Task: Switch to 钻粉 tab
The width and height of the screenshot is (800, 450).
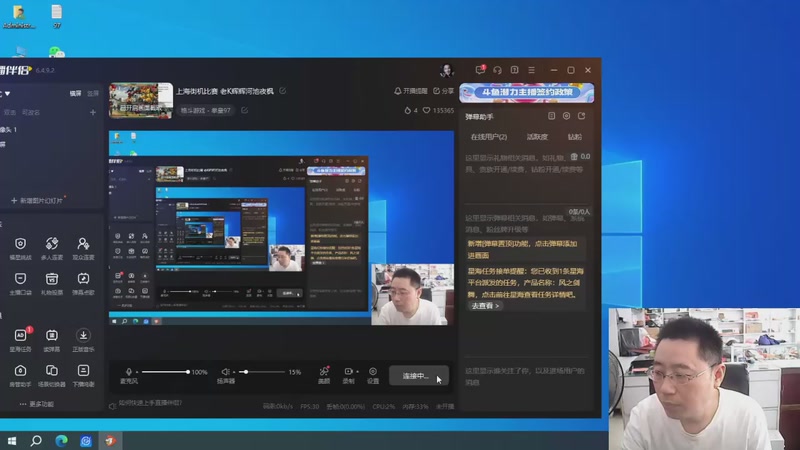Action: [x=574, y=137]
